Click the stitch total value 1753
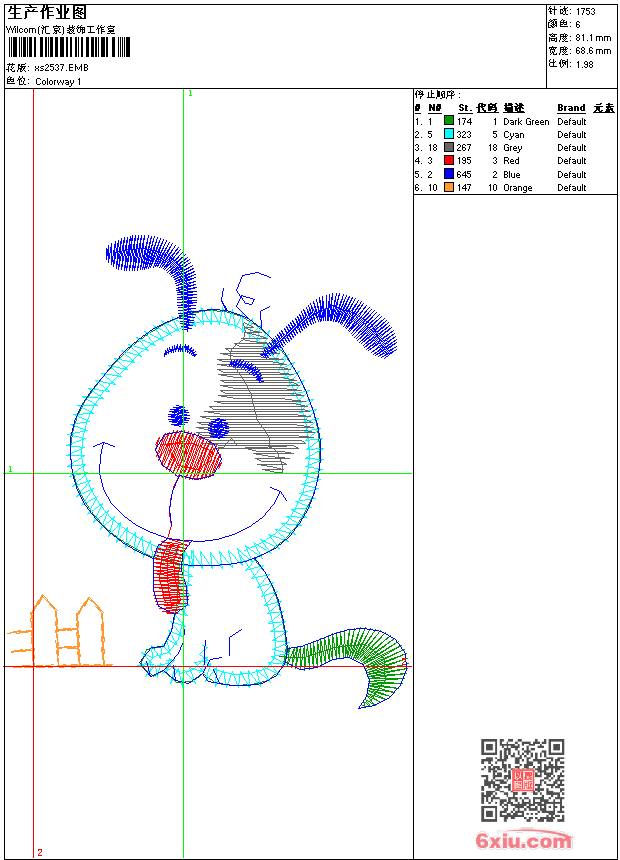Screen dimensions: 620x860 [x=585, y=12]
